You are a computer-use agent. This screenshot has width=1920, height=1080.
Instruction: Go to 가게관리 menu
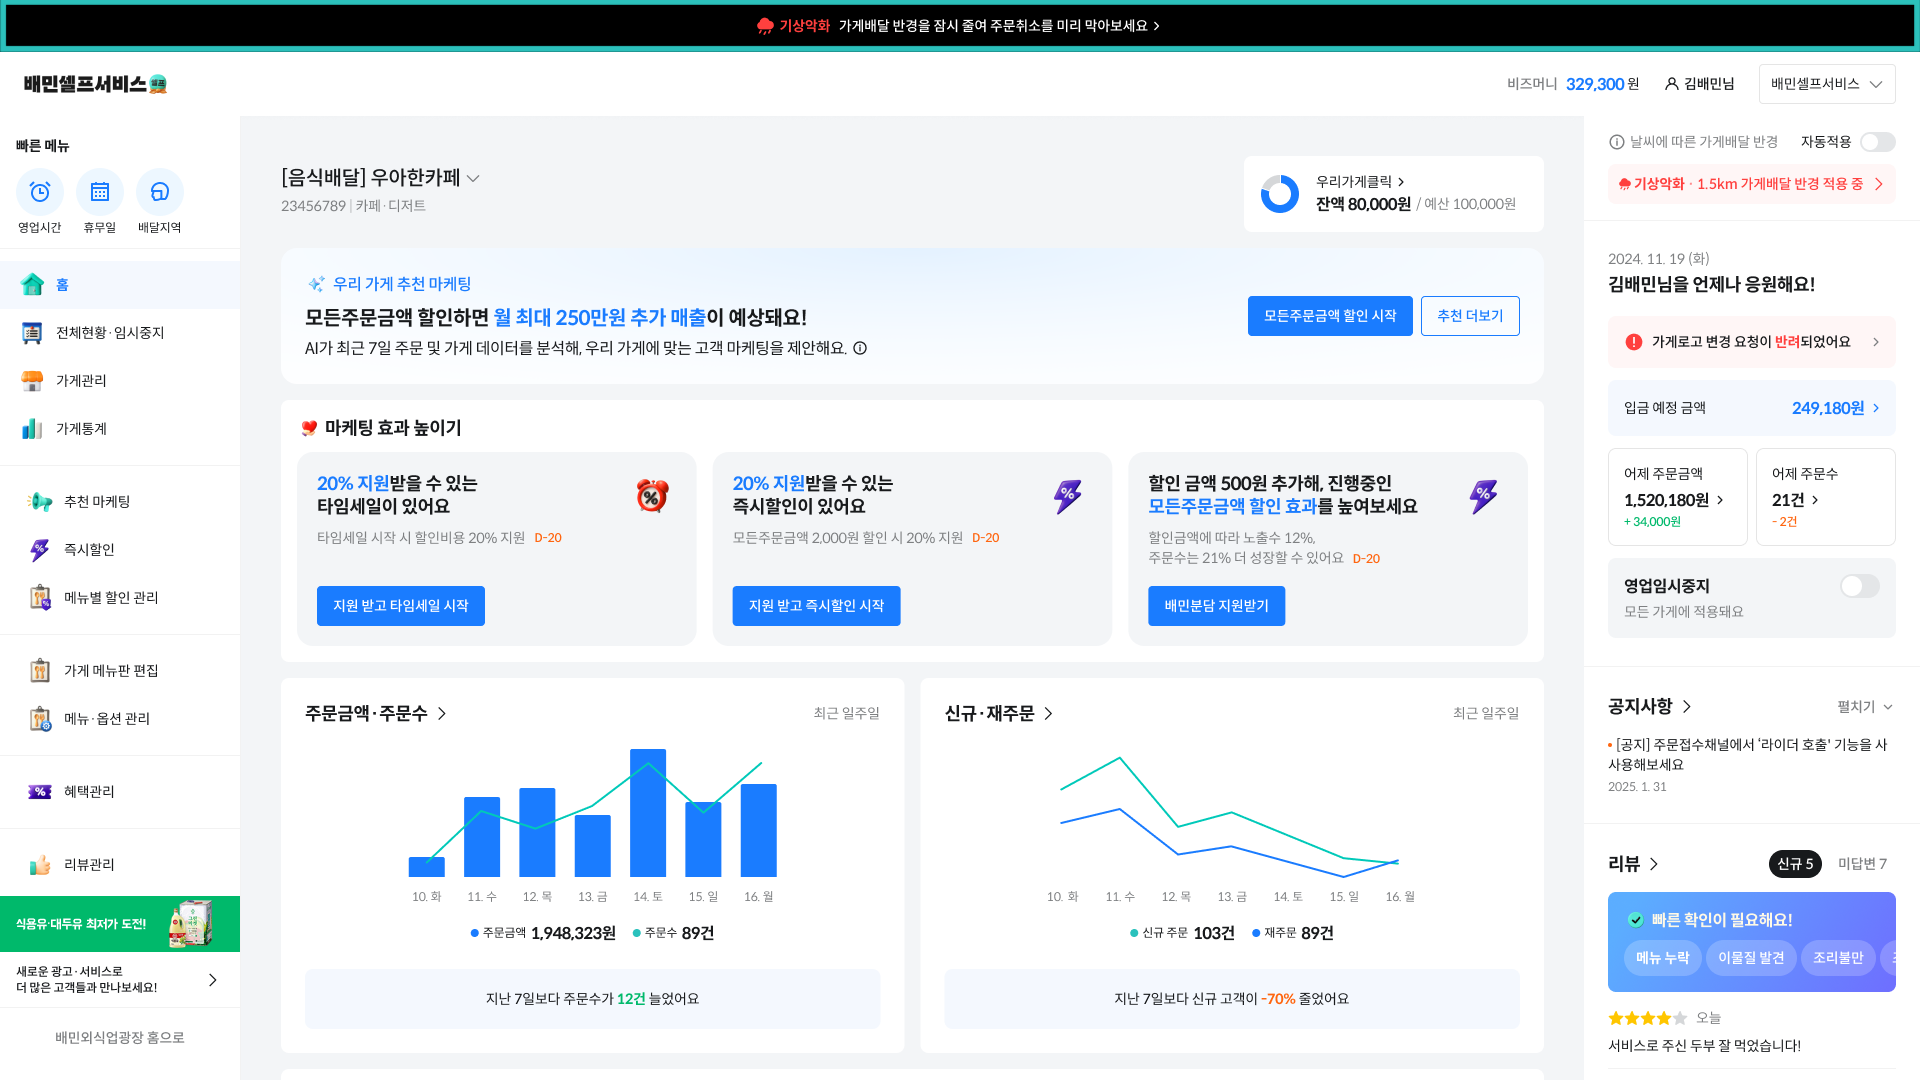coord(120,381)
